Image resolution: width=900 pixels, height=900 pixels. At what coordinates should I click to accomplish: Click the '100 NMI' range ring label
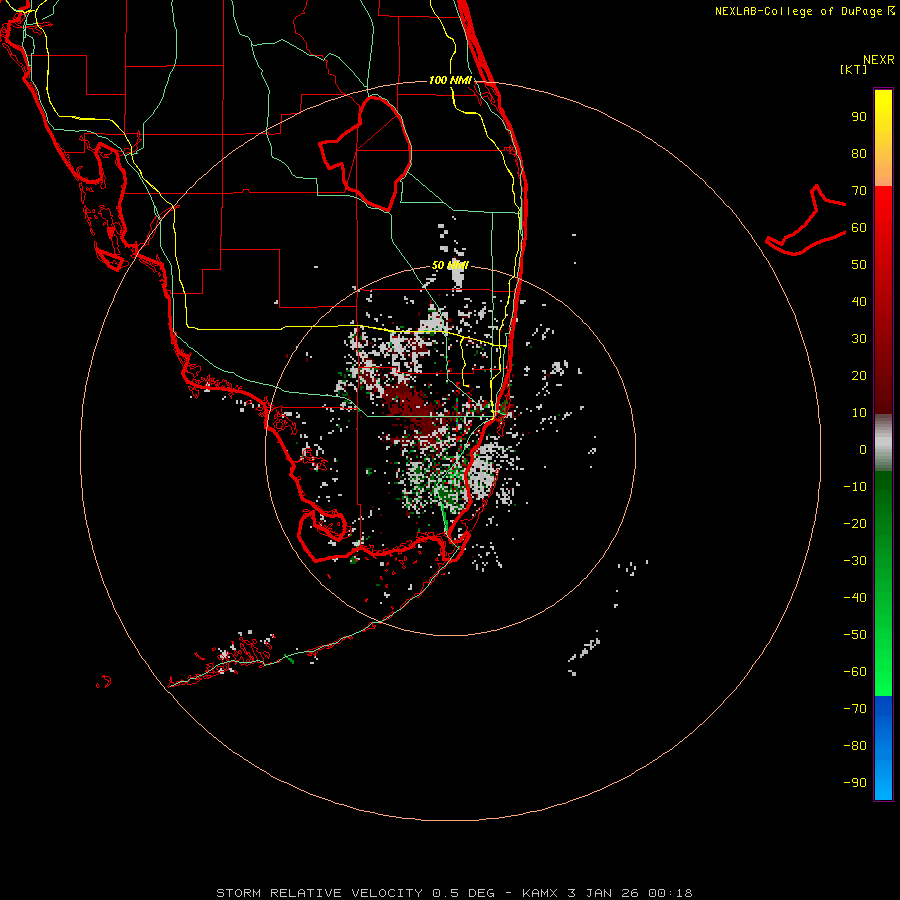click(450, 80)
